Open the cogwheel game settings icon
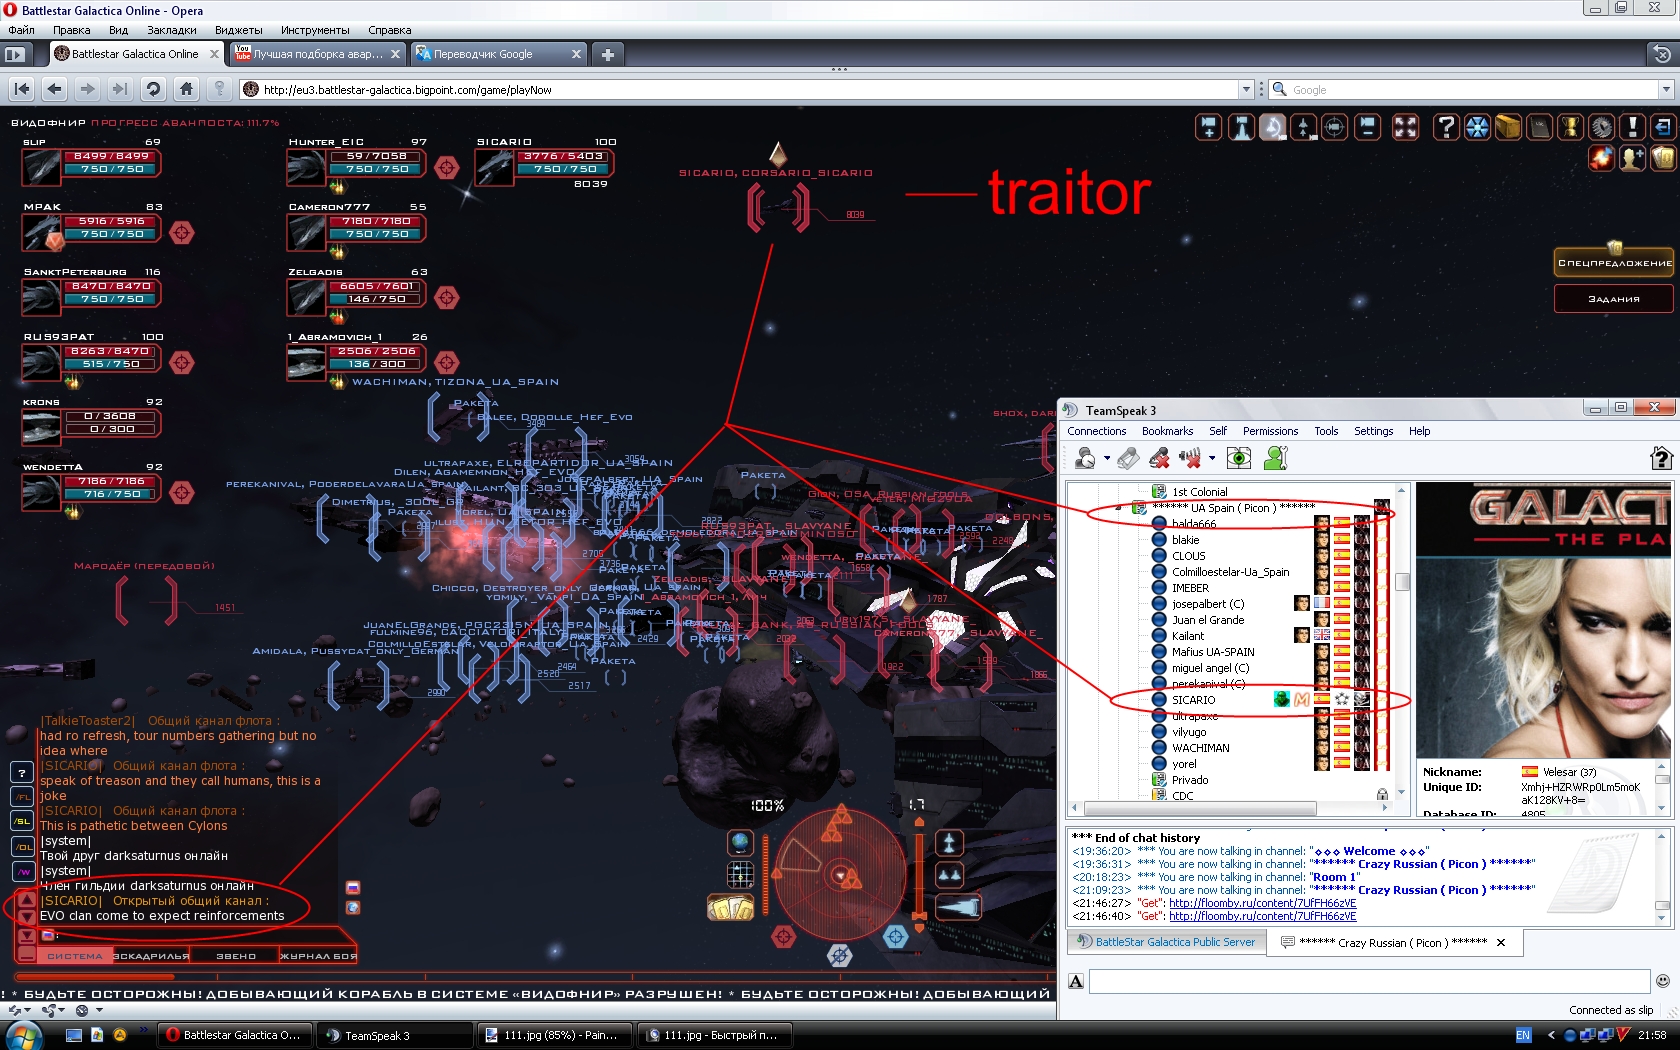1680x1050 pixels. coord(1602,127)
